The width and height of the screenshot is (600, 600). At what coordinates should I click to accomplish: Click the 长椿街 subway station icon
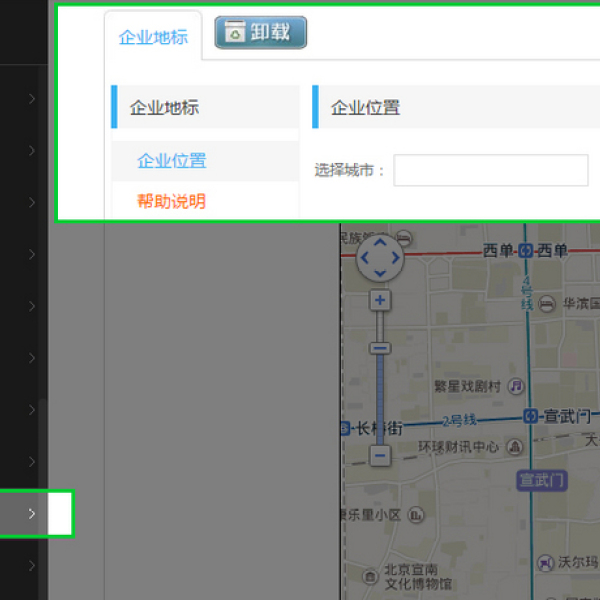tap(344, 428)
